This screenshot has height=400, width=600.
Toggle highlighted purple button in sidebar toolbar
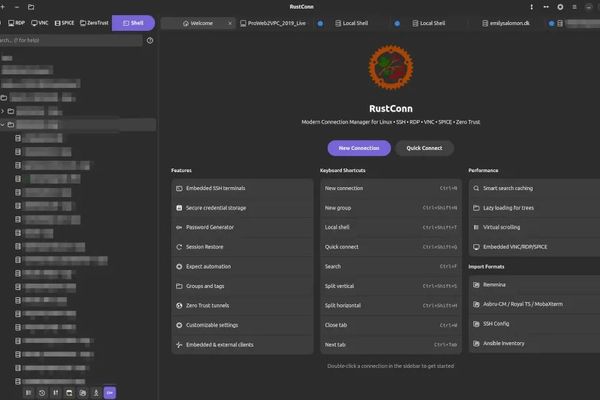point(110,393)
